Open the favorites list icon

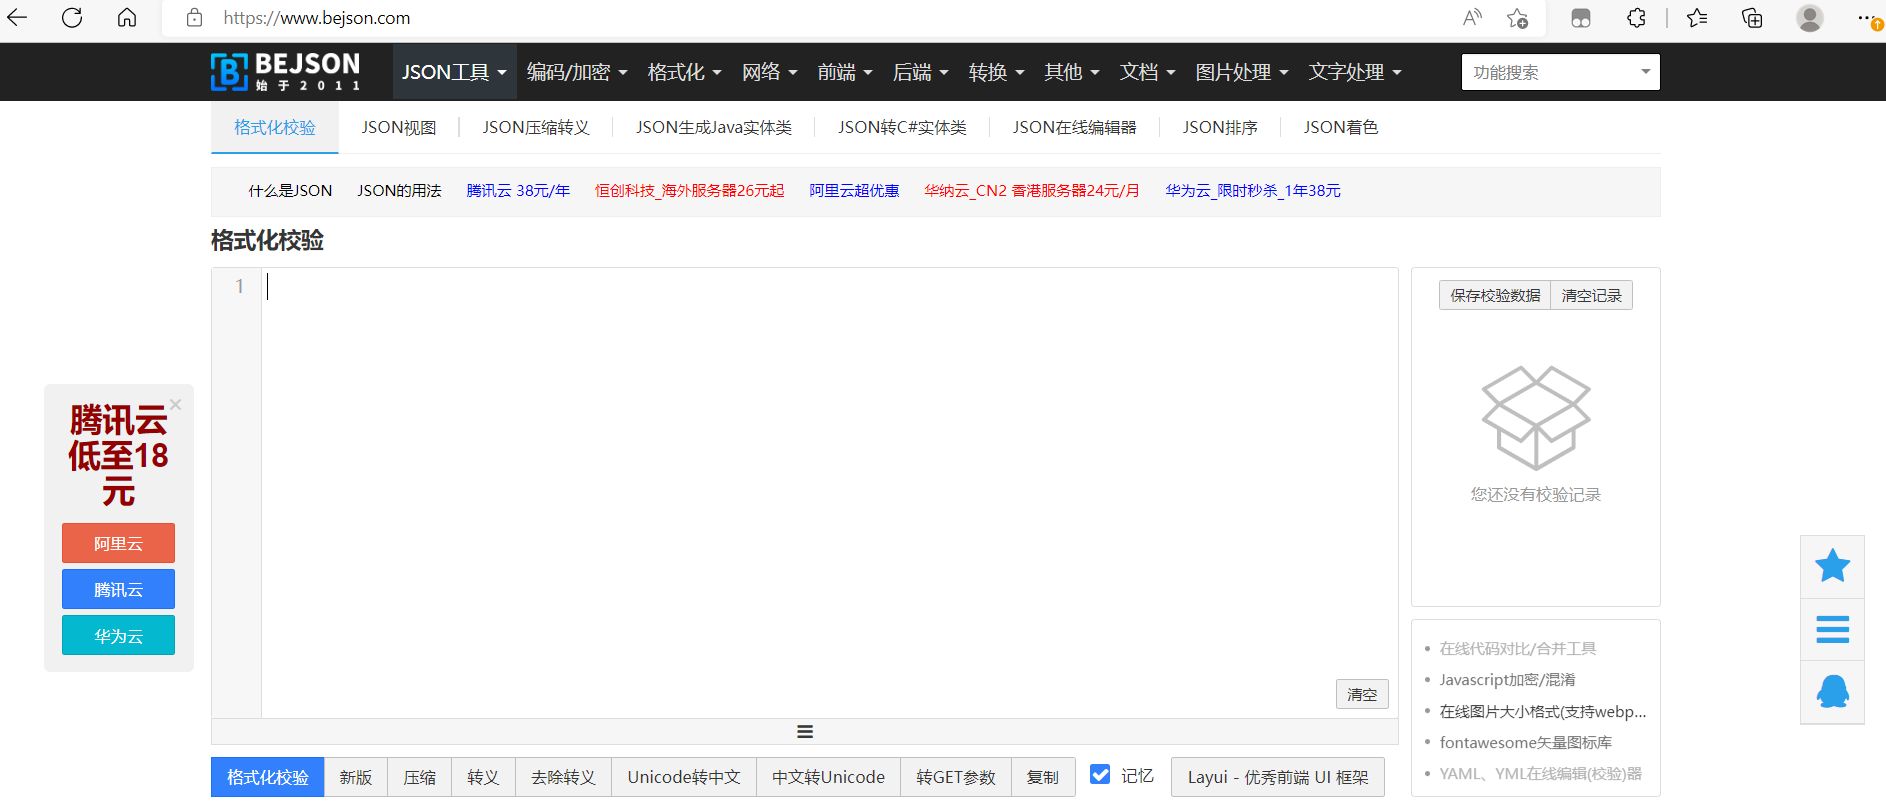[1697, 17]
